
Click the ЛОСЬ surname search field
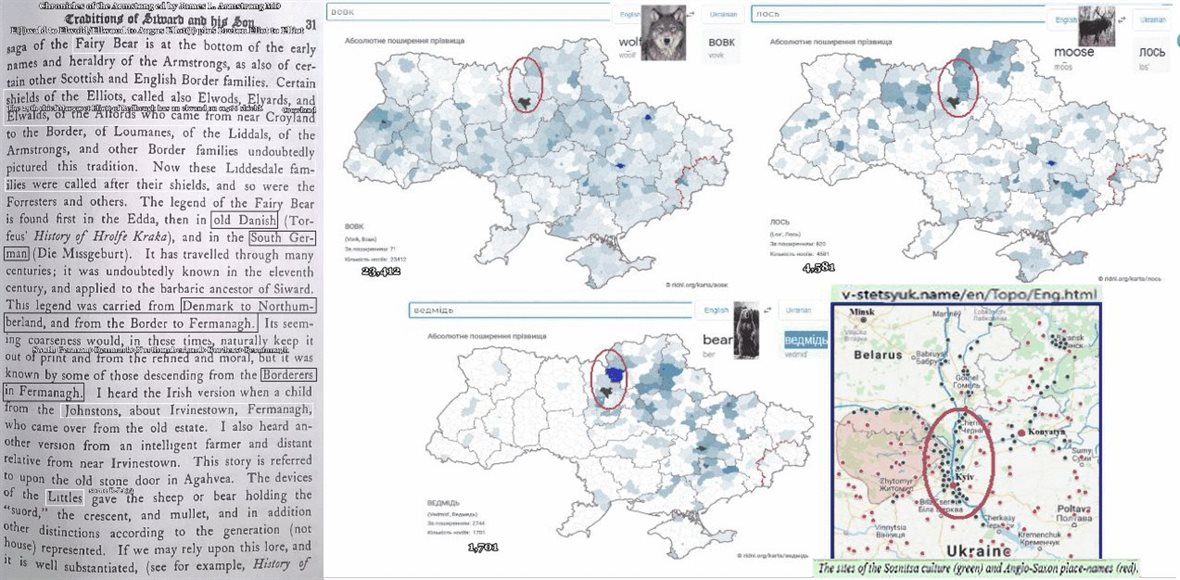pos(900,15)
